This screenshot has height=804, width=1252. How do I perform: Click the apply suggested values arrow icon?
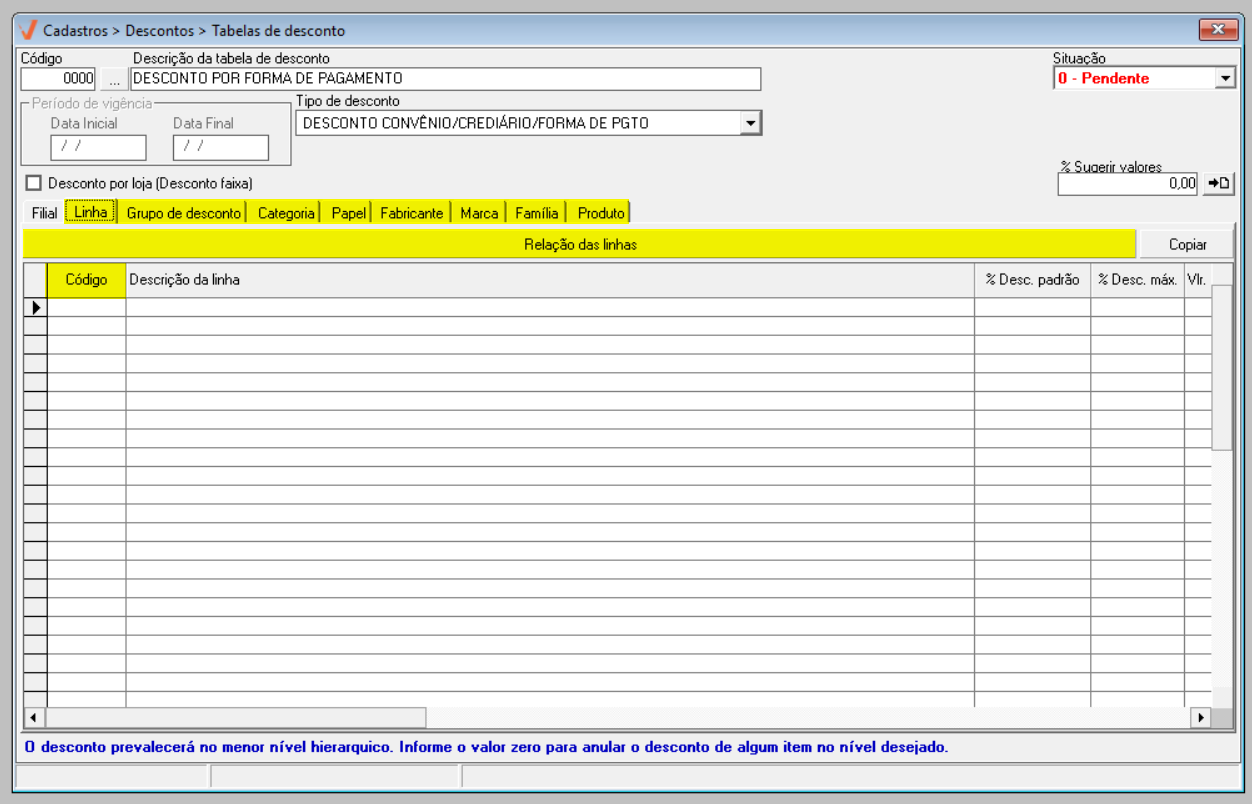[1219, 184]
